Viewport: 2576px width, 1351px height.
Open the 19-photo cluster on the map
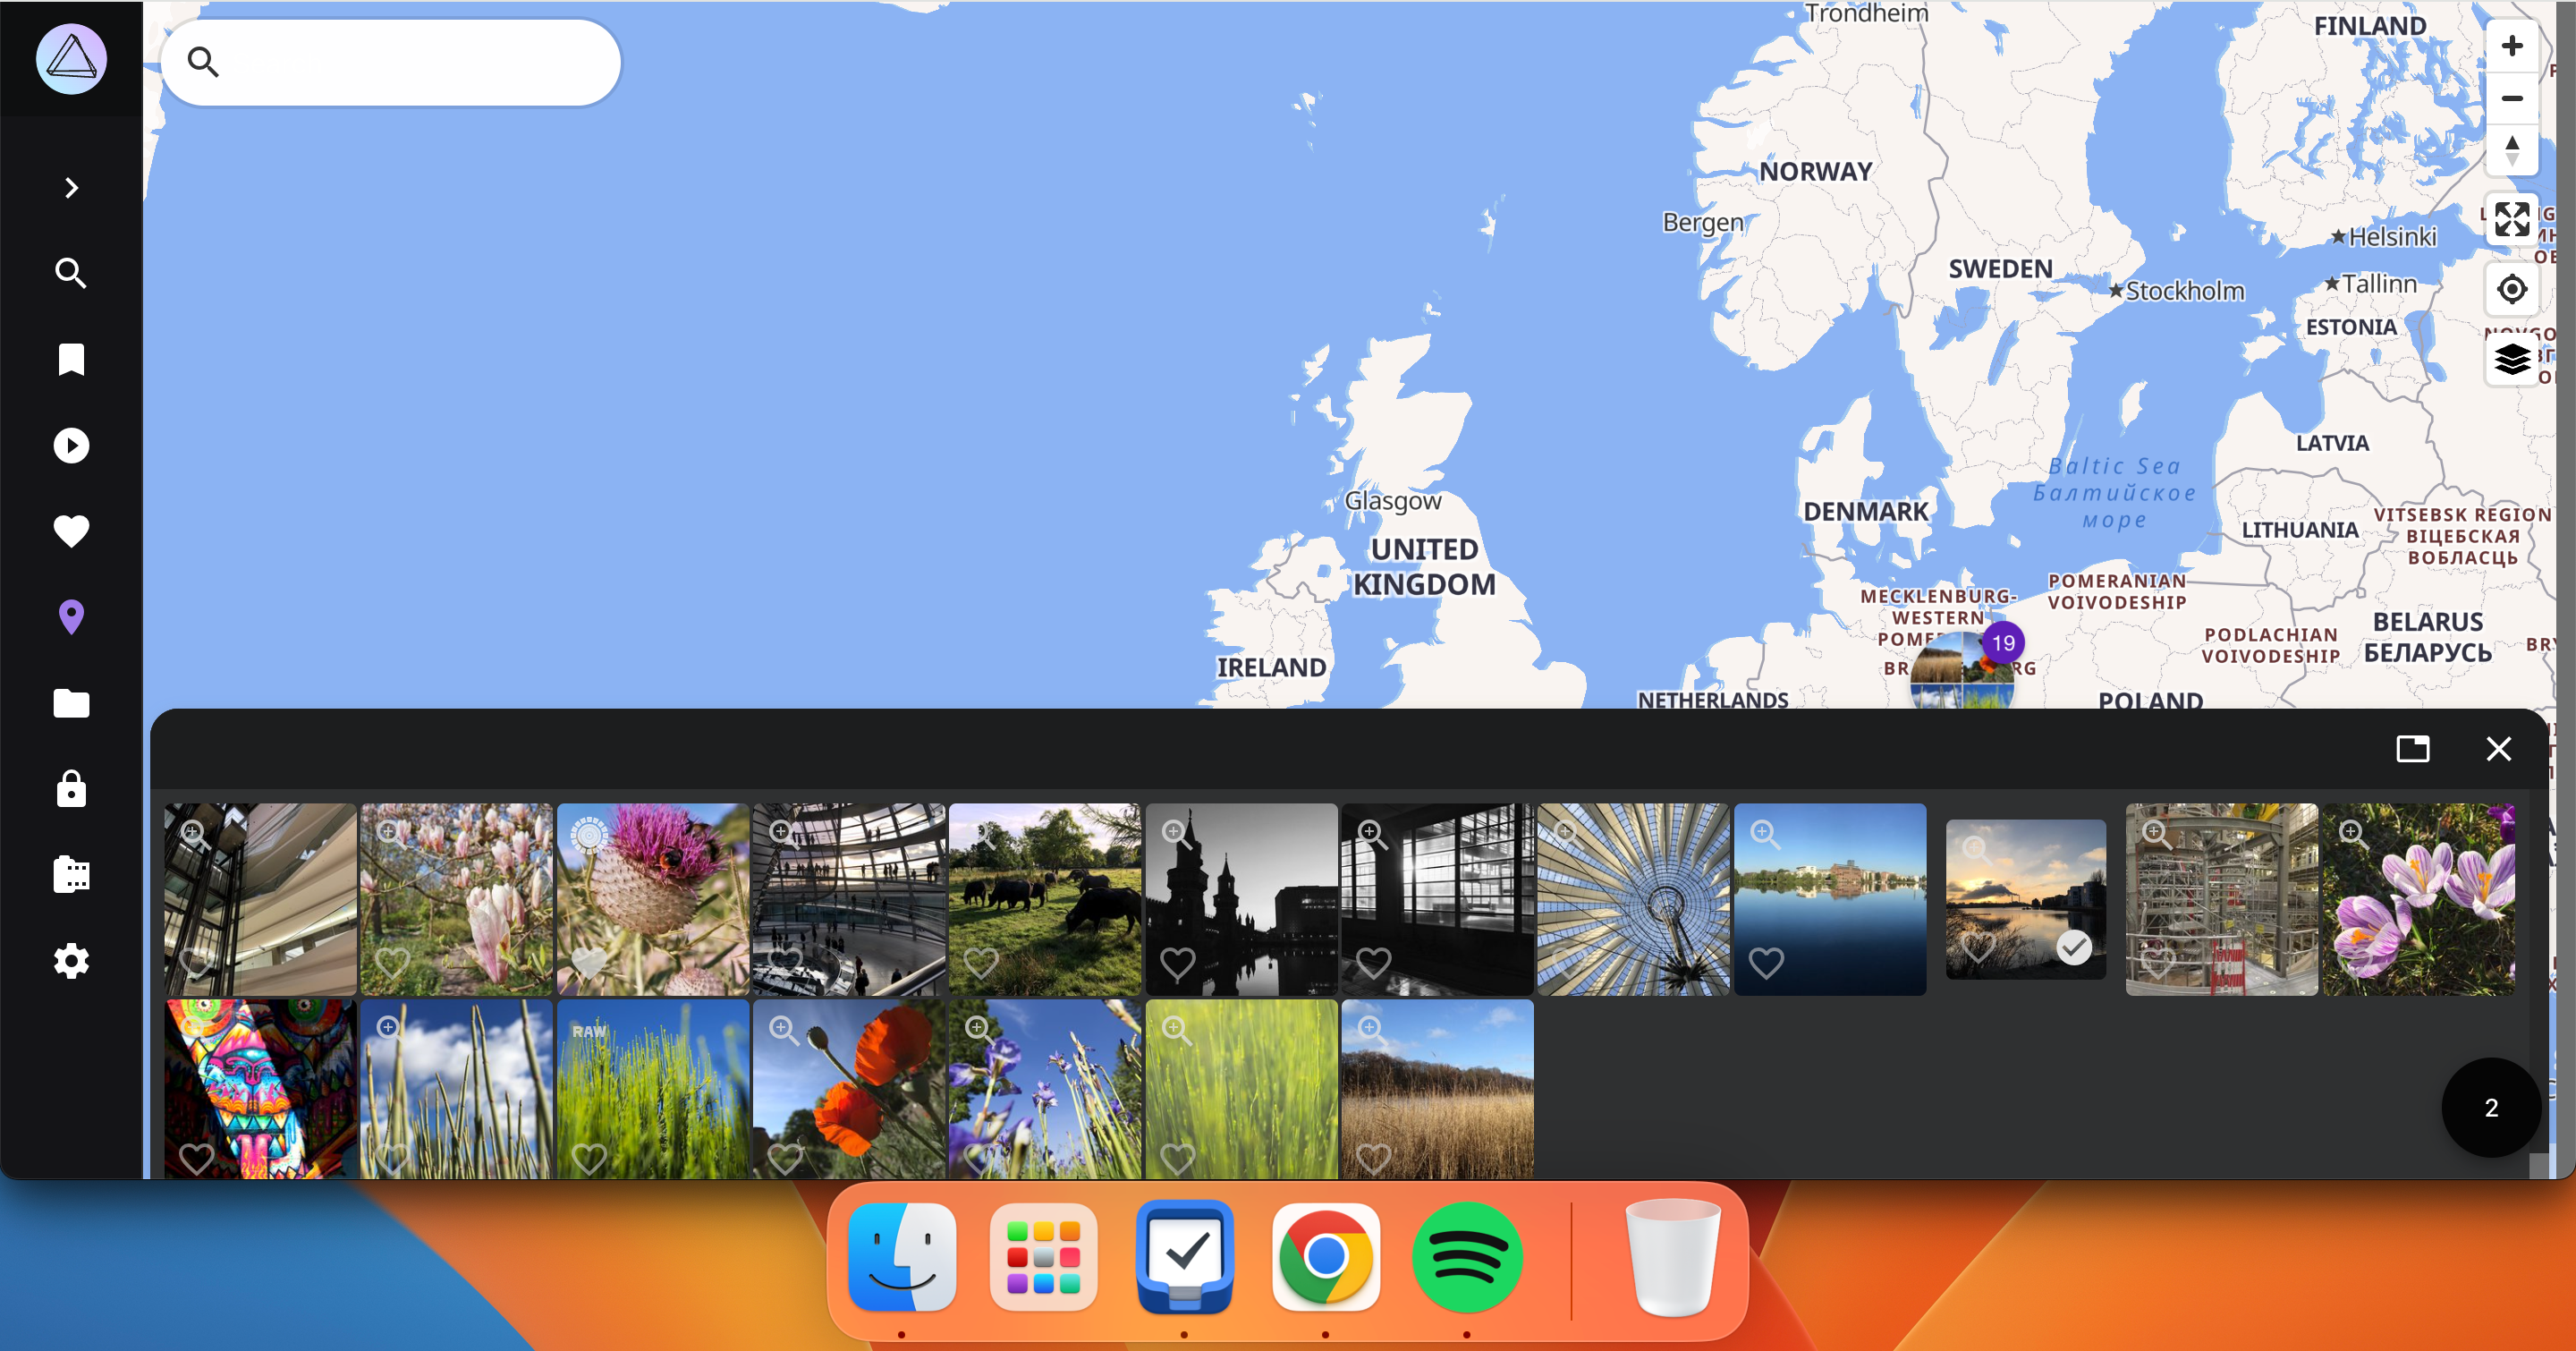1962,668
